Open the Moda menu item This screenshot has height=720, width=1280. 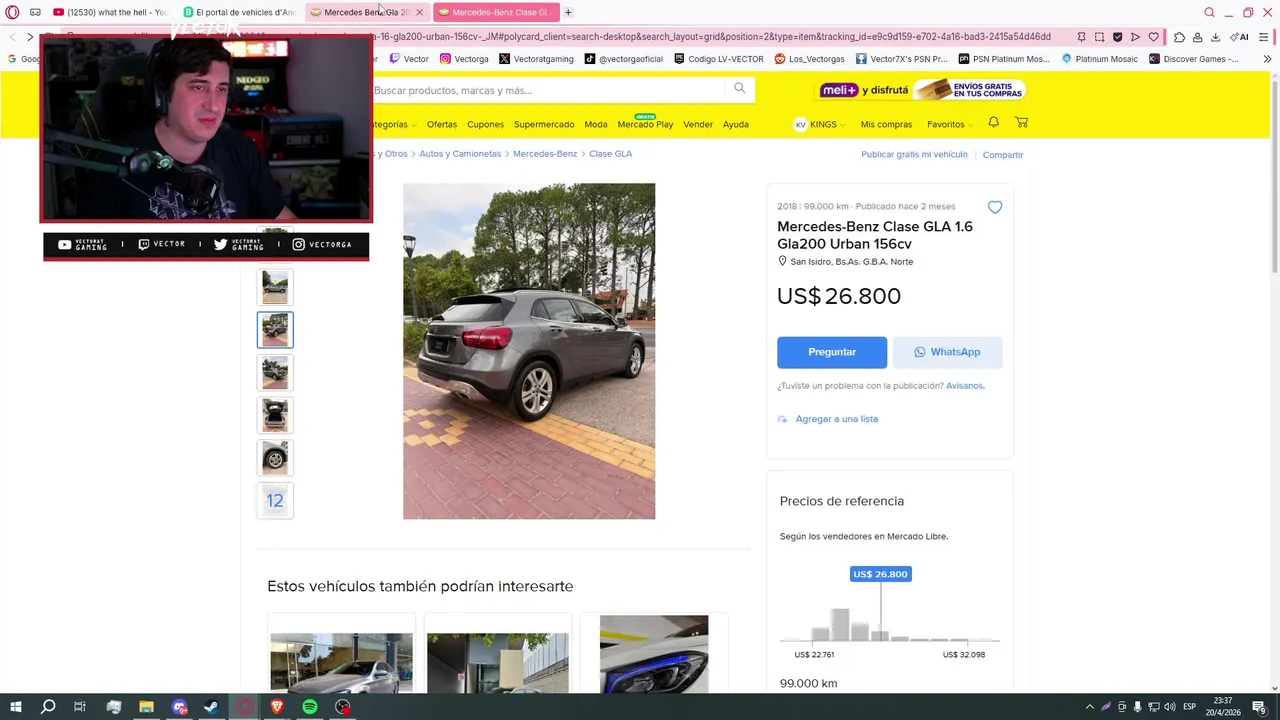tap(596, 125)
